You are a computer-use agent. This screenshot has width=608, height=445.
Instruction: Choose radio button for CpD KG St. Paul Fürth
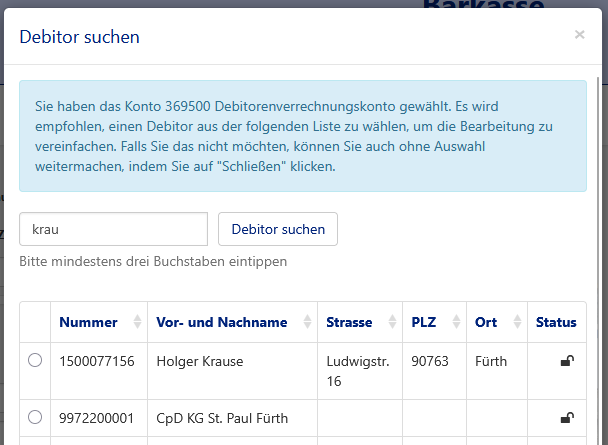[35, 417]
